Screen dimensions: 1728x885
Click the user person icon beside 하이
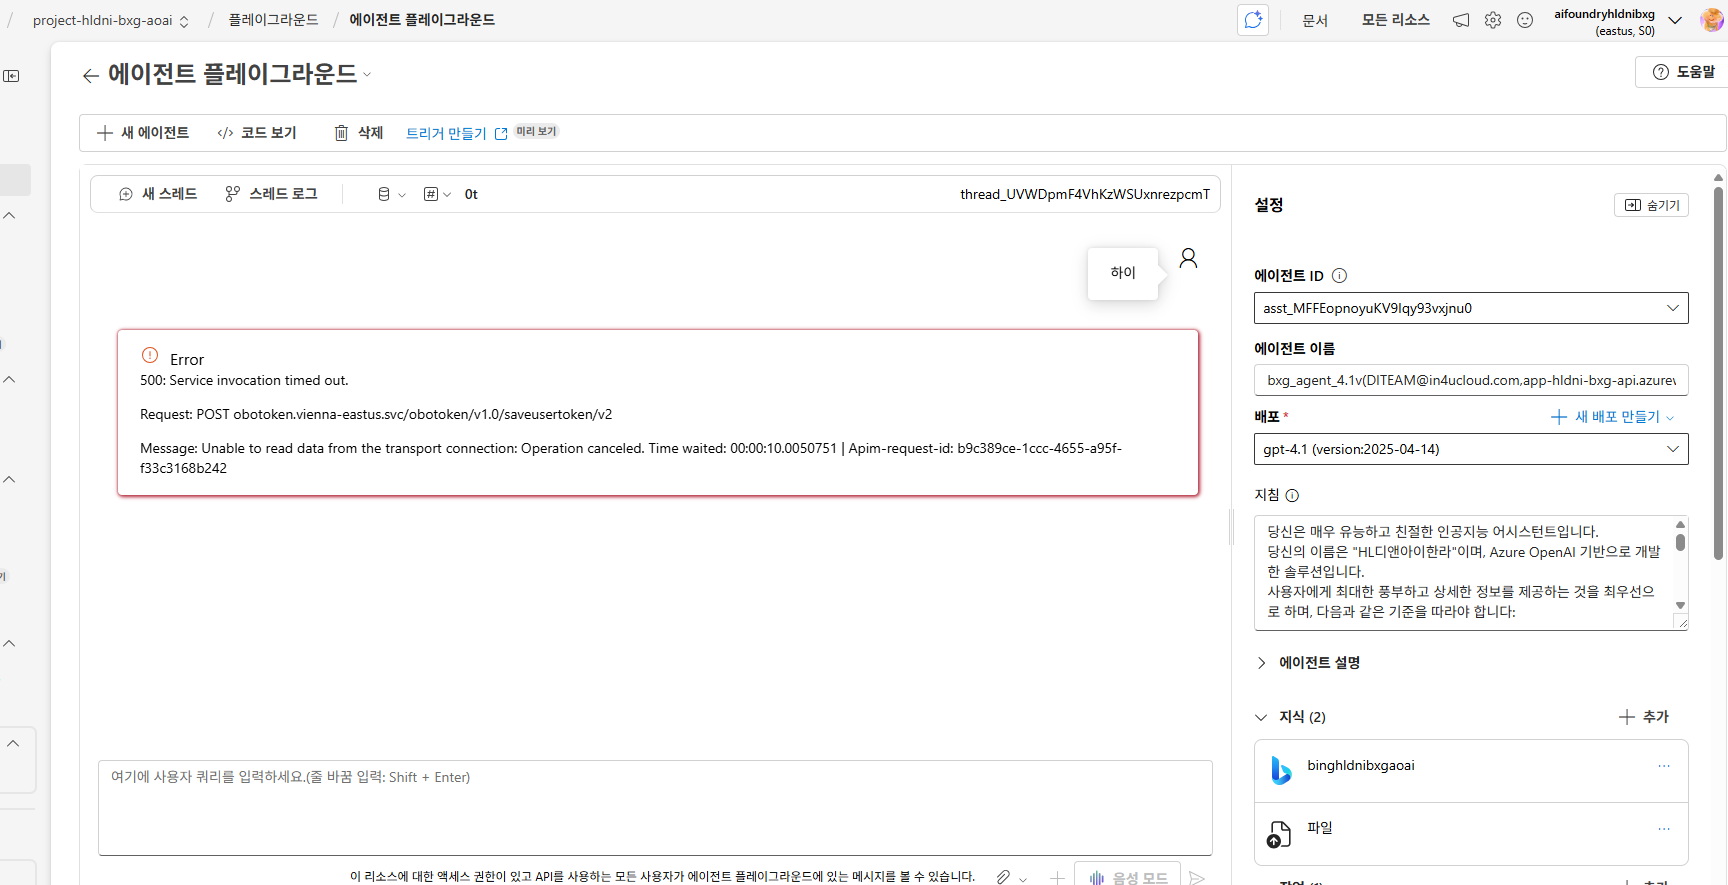[x=1188, y=258]
